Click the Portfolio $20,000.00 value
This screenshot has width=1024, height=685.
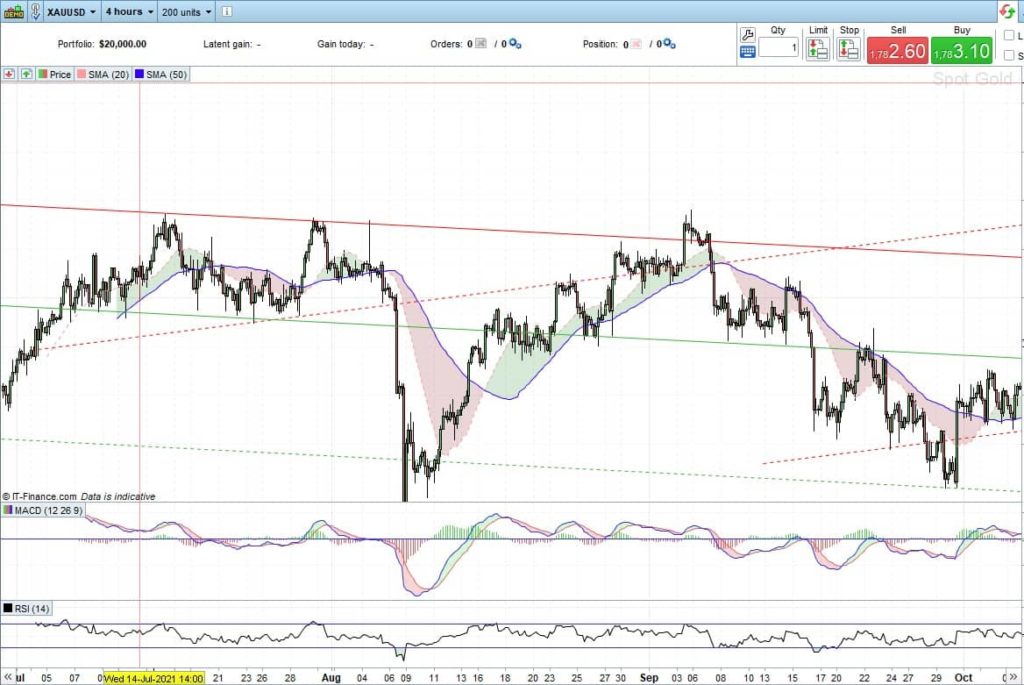123,44
